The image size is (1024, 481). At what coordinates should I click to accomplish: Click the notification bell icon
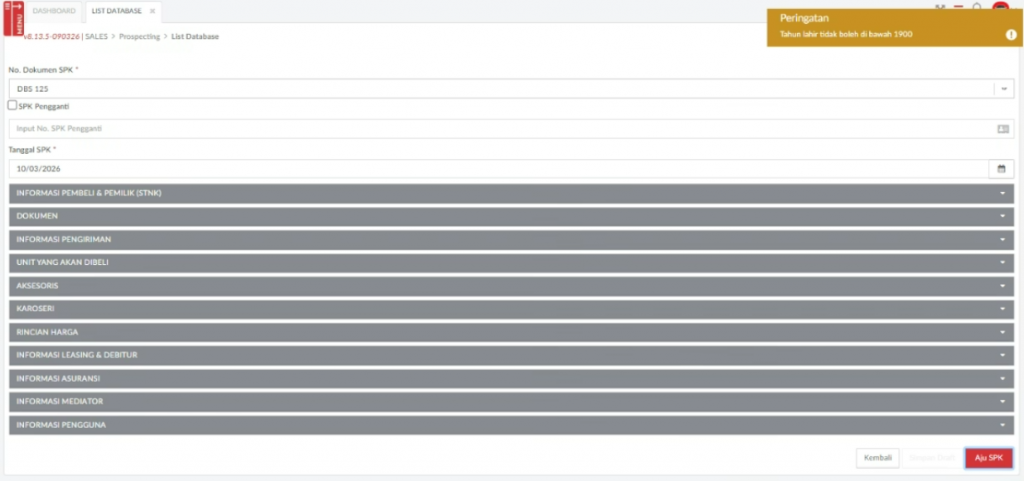tap(977, 7)
